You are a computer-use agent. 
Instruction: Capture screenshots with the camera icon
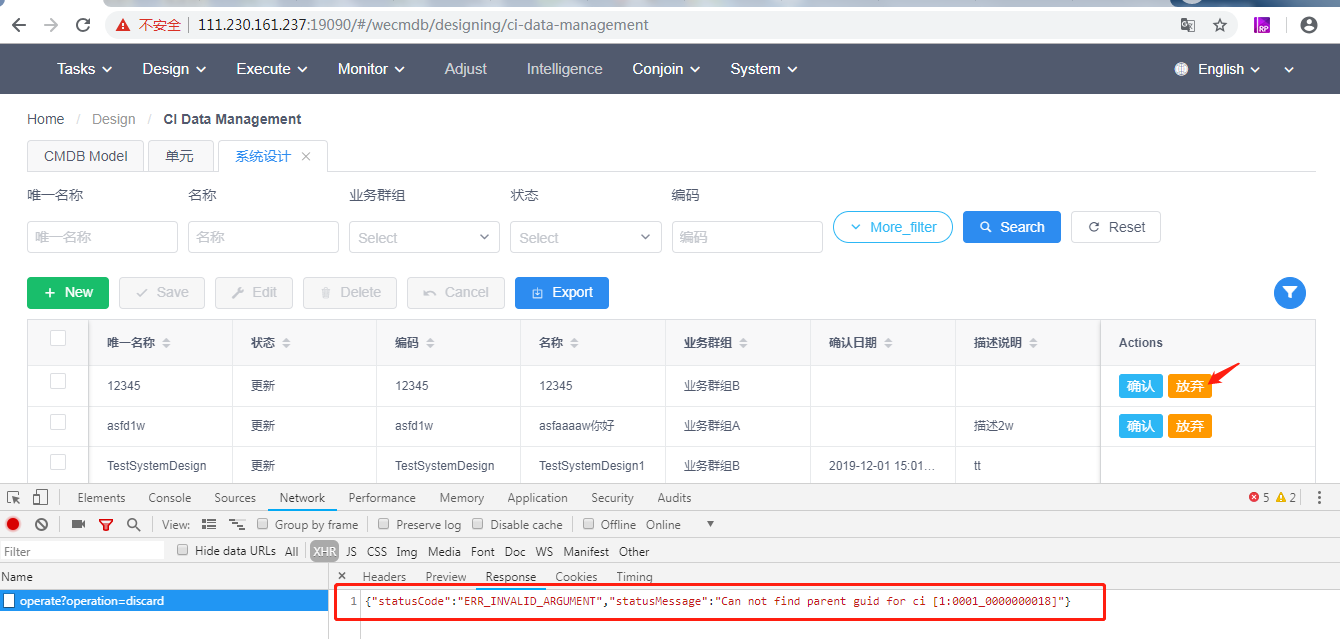[78, 524]
